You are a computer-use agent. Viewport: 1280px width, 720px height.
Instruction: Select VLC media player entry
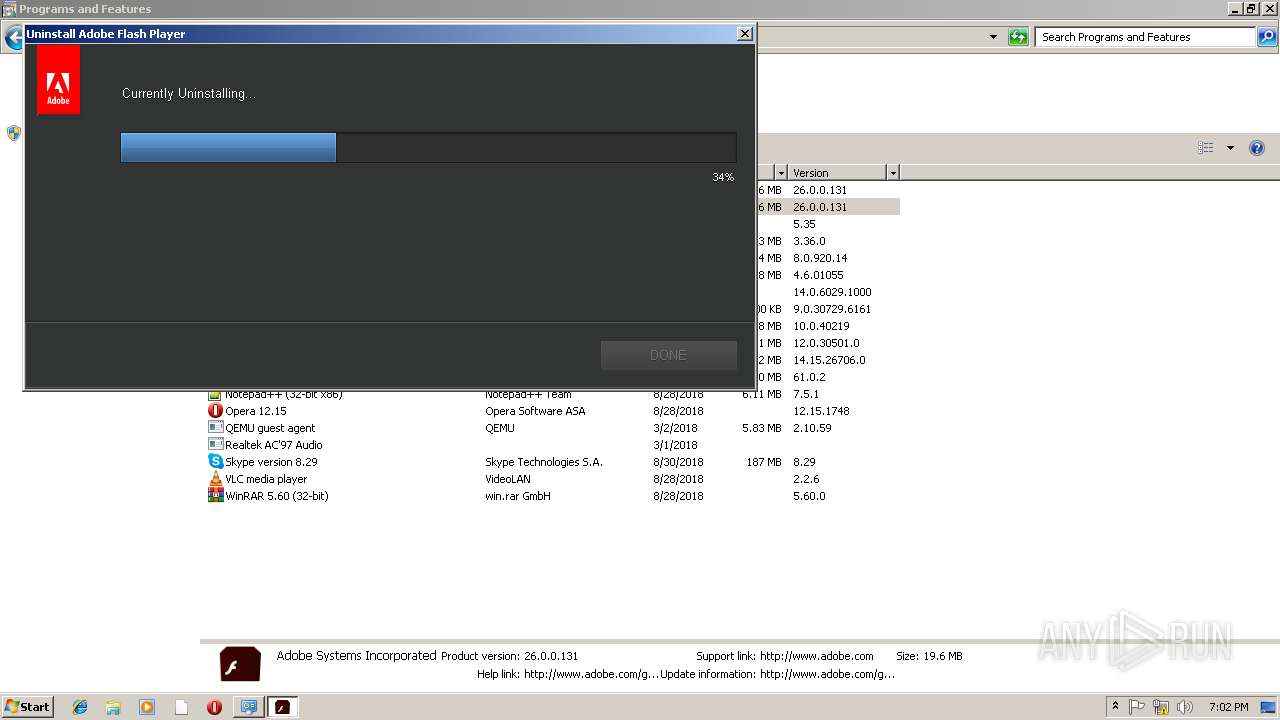(x=266, y=479)
